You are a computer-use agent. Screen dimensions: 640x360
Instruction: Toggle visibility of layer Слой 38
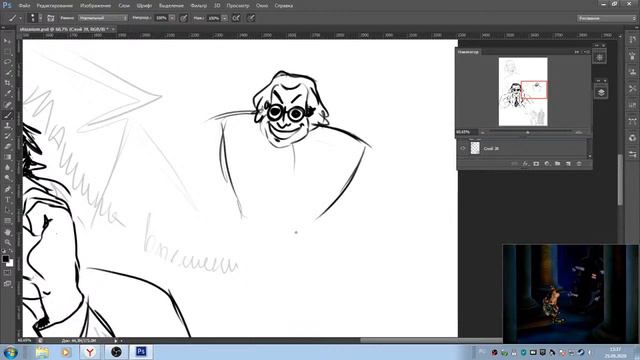click(x=463, y=149)
